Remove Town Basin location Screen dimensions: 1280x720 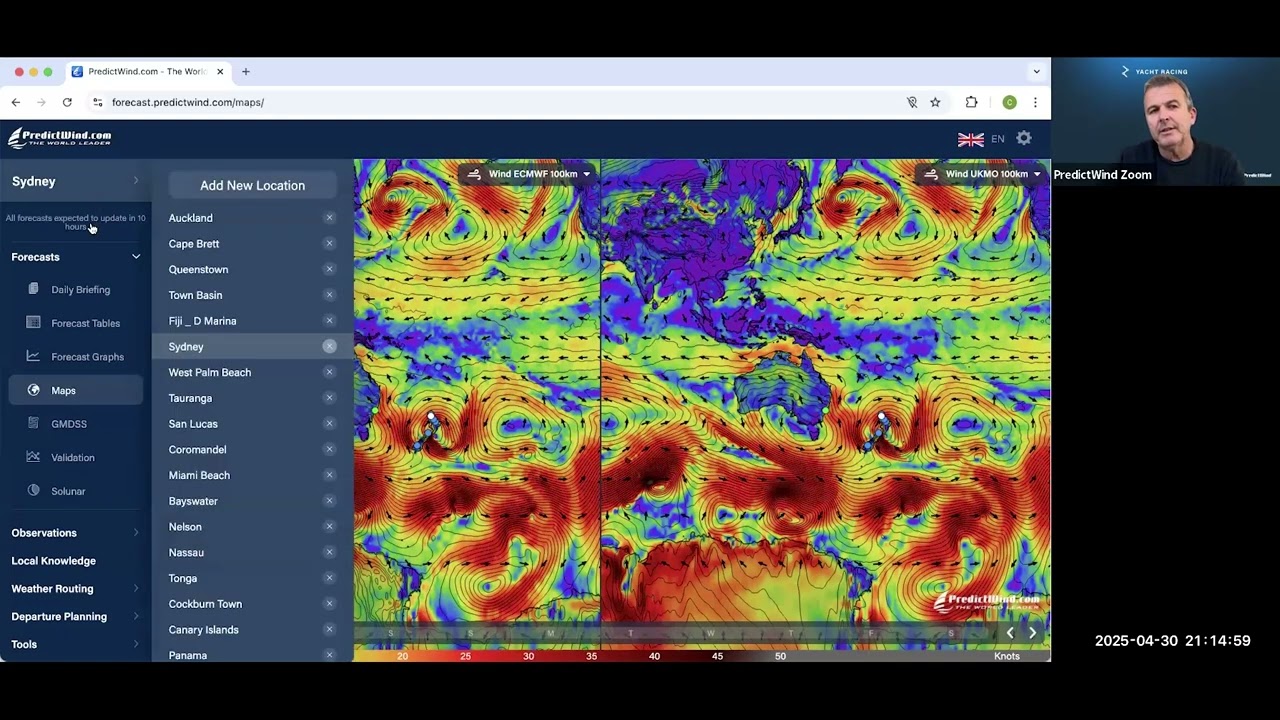329,295
